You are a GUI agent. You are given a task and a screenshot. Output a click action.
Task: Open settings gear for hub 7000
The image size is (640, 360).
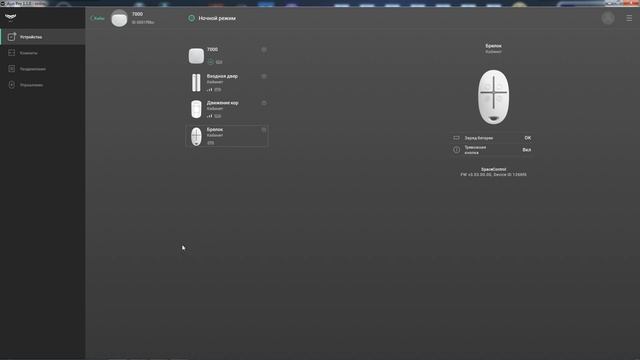tap(264, 50)
